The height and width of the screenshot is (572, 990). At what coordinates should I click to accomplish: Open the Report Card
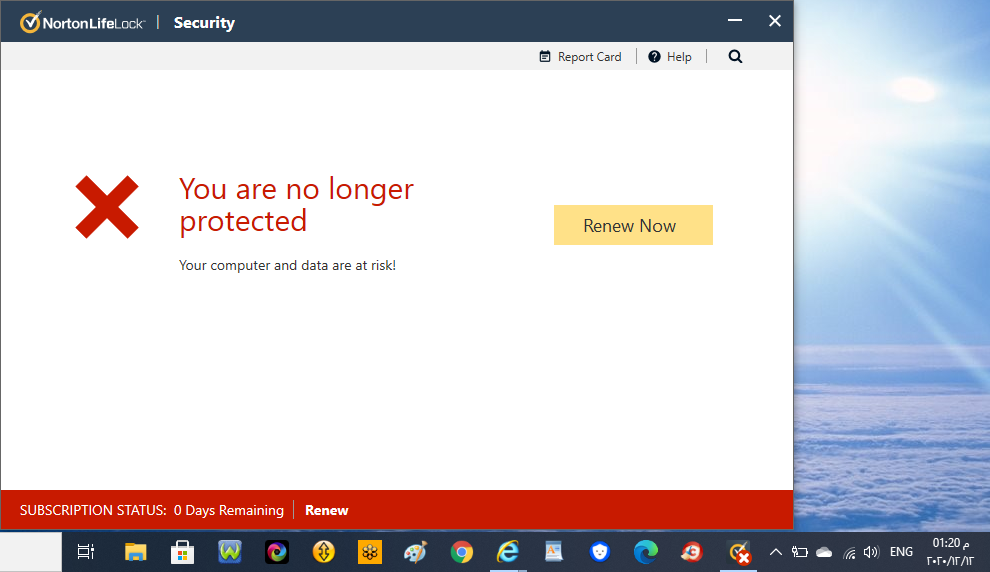click(x=580, y=57)
